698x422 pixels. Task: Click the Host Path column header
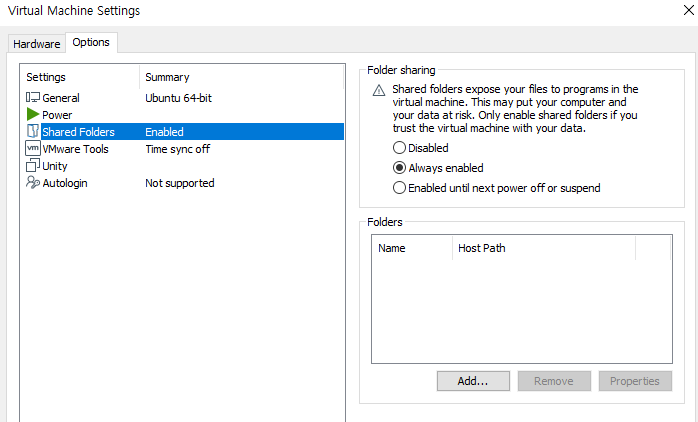coord(544,248)
